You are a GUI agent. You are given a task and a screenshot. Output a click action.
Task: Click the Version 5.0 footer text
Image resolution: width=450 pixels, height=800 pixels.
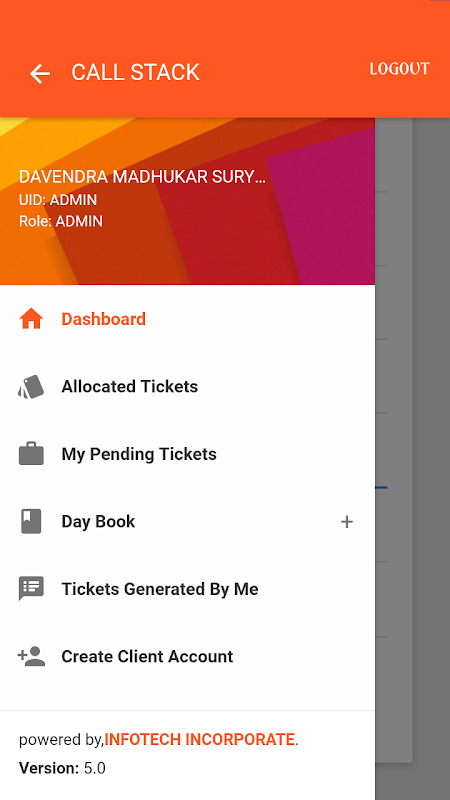62,768
